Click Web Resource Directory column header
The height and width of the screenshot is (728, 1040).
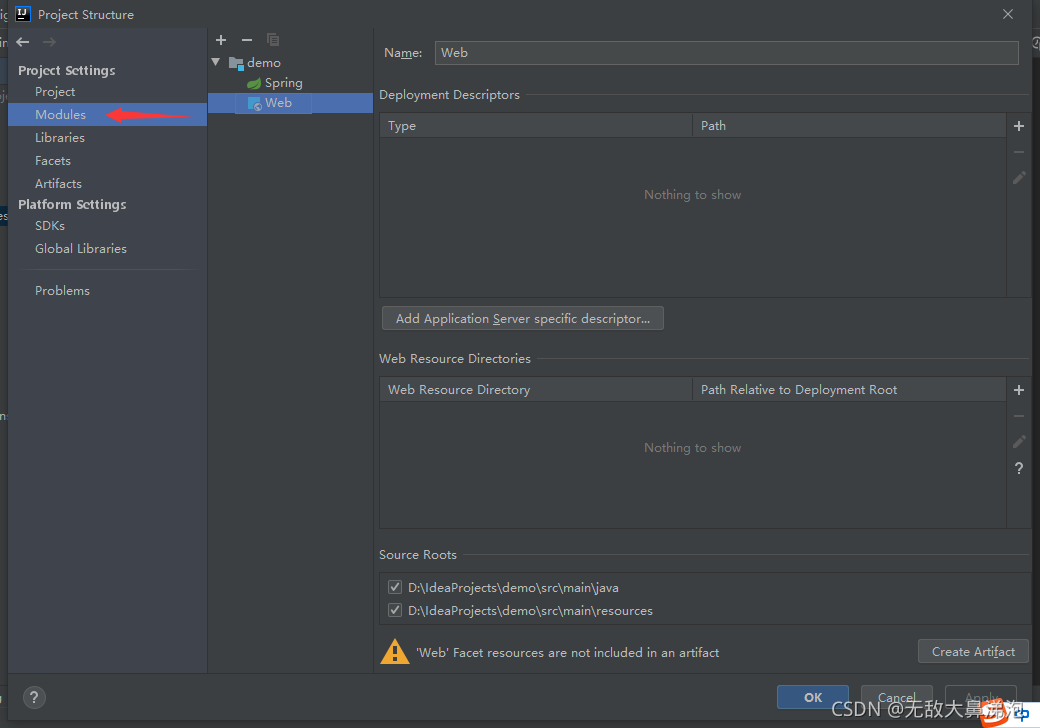point(536,389)
